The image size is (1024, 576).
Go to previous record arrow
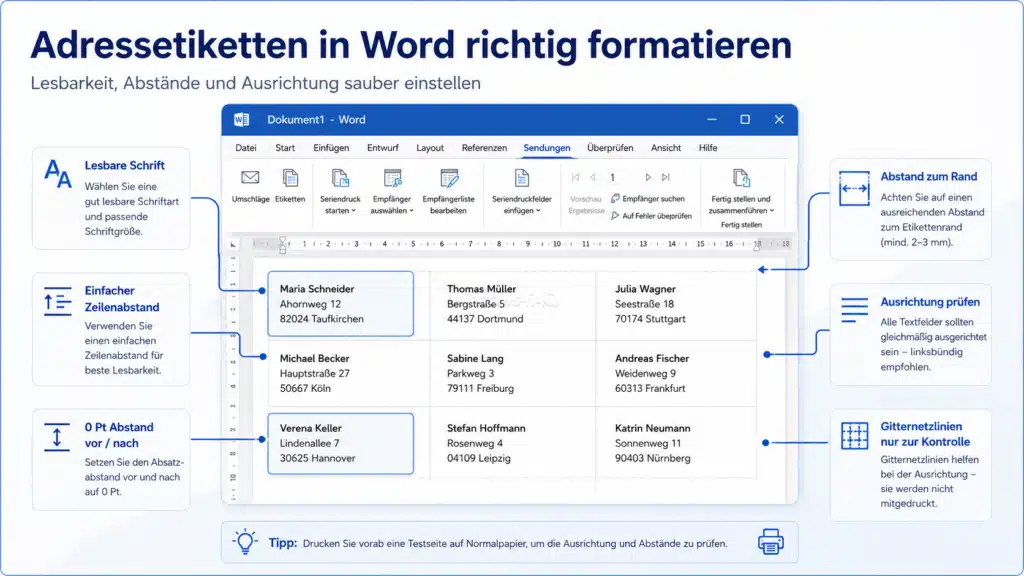593,177
